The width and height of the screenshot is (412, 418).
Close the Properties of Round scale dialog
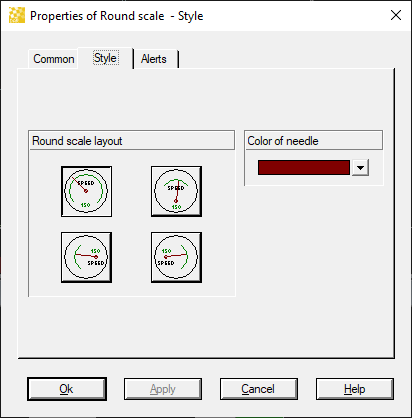[396, 15]
